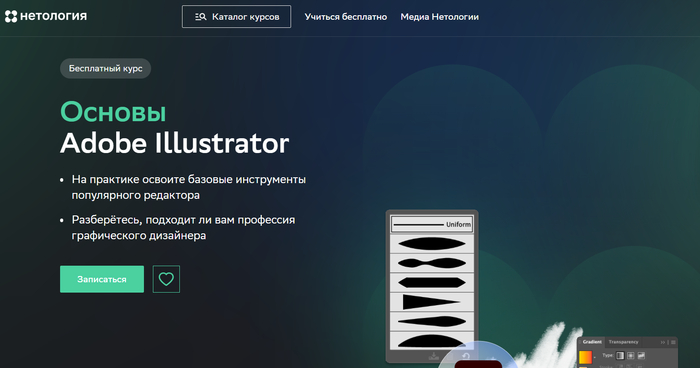Switch to the Transparency tab in illustration
Image resolution: width=700 pixels, height=368 pixels.
[623, 342]
